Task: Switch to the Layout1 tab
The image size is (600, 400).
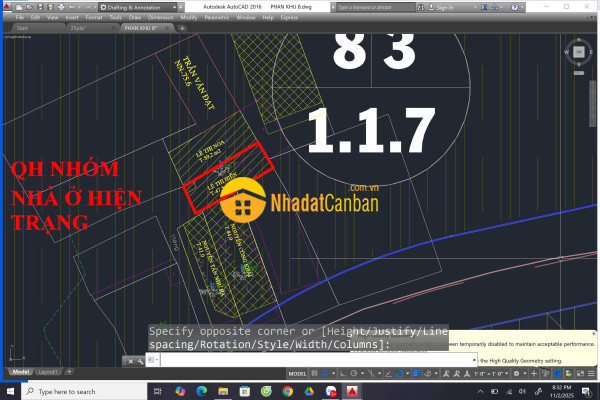Action: [x=51, y=372]
